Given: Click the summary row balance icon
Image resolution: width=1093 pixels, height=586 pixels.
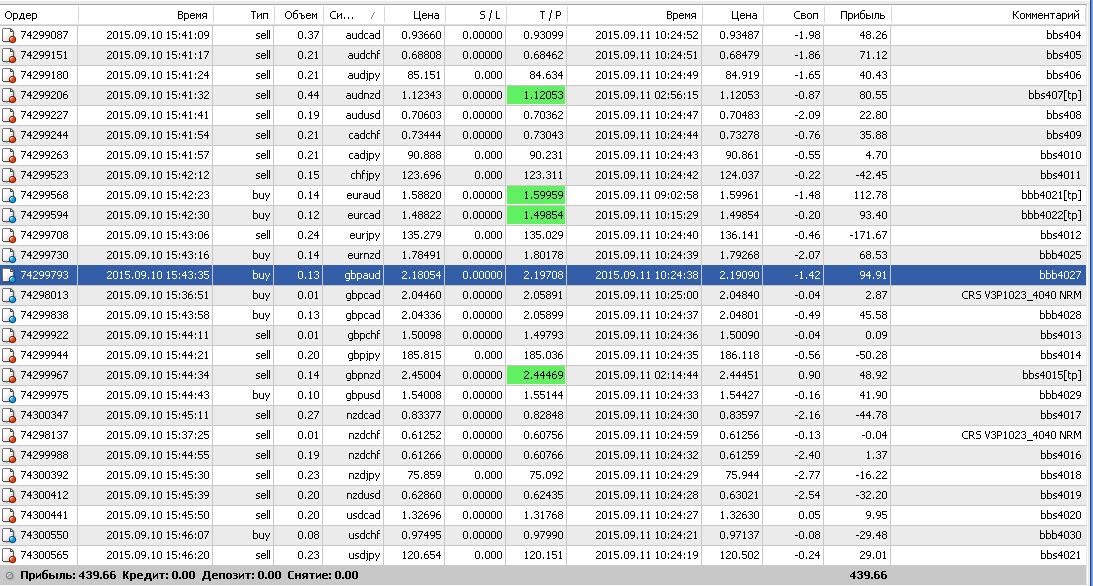Looking at the screenshot, I should point(9,576).
